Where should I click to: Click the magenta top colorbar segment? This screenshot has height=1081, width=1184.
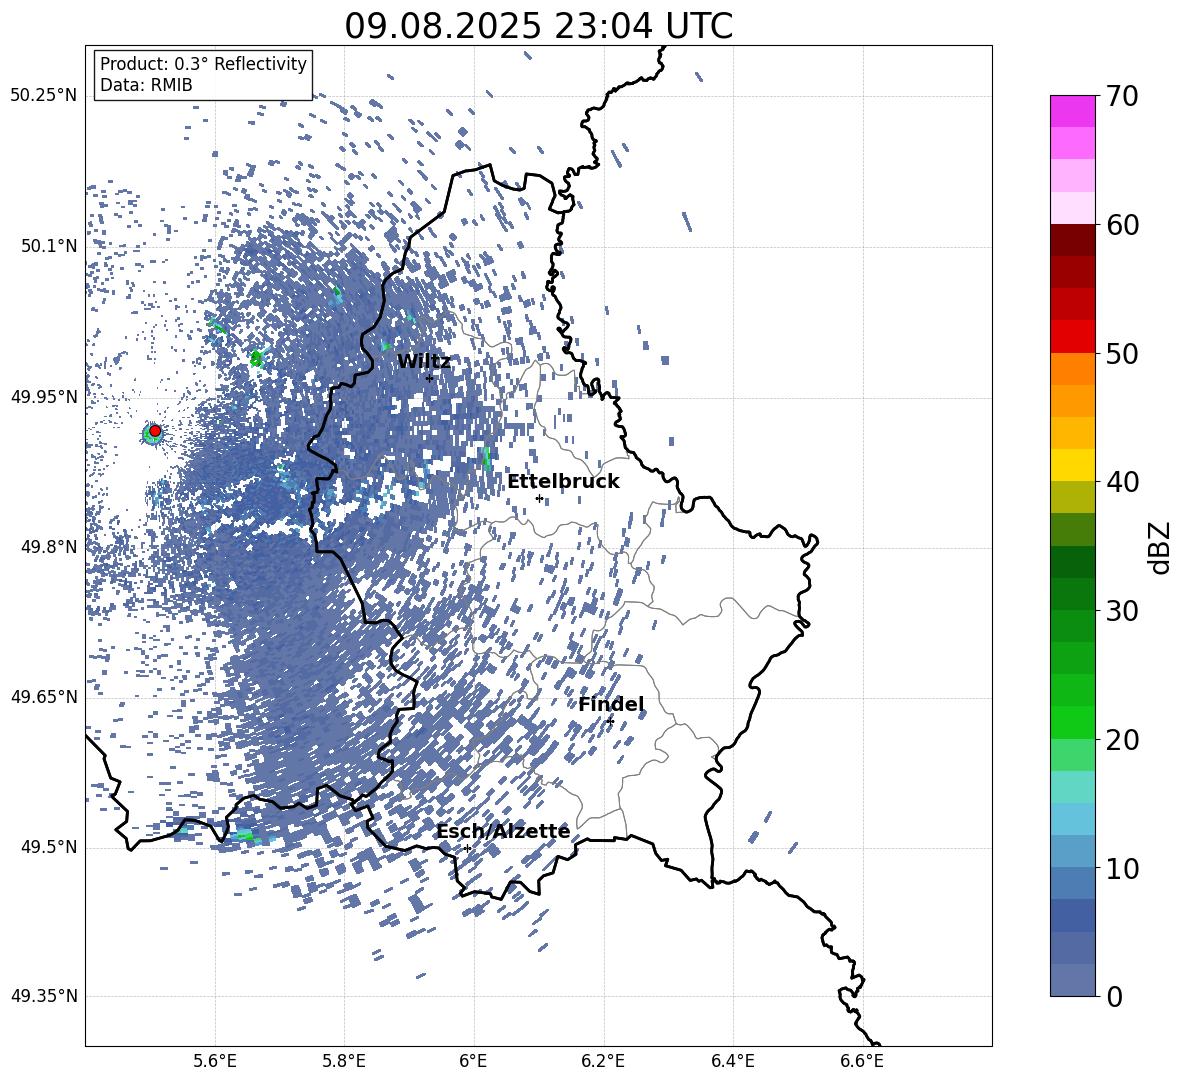(x=1073, y=112)
